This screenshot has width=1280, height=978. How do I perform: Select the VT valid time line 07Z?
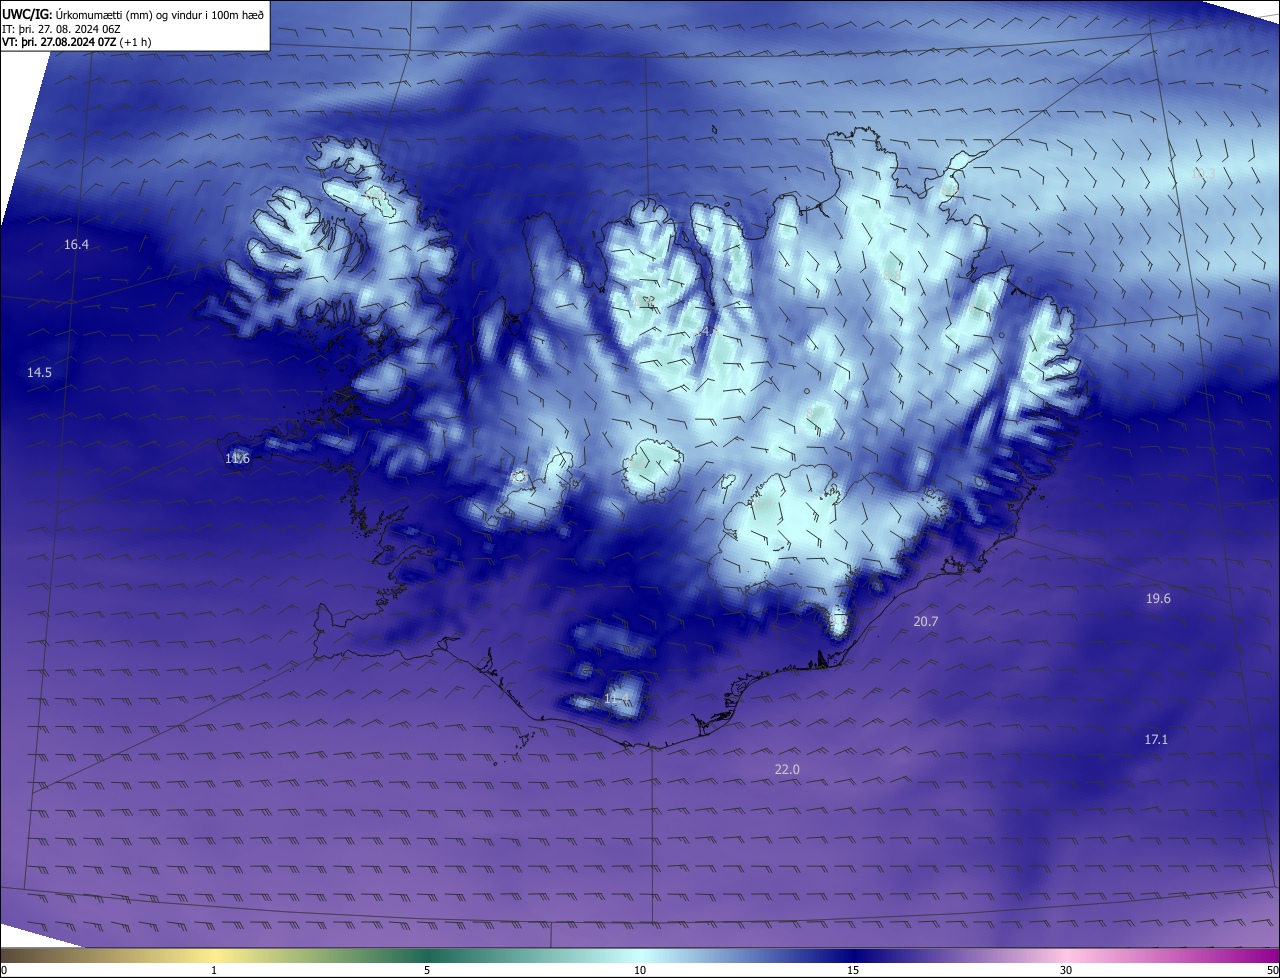click(x=76, y=43)
